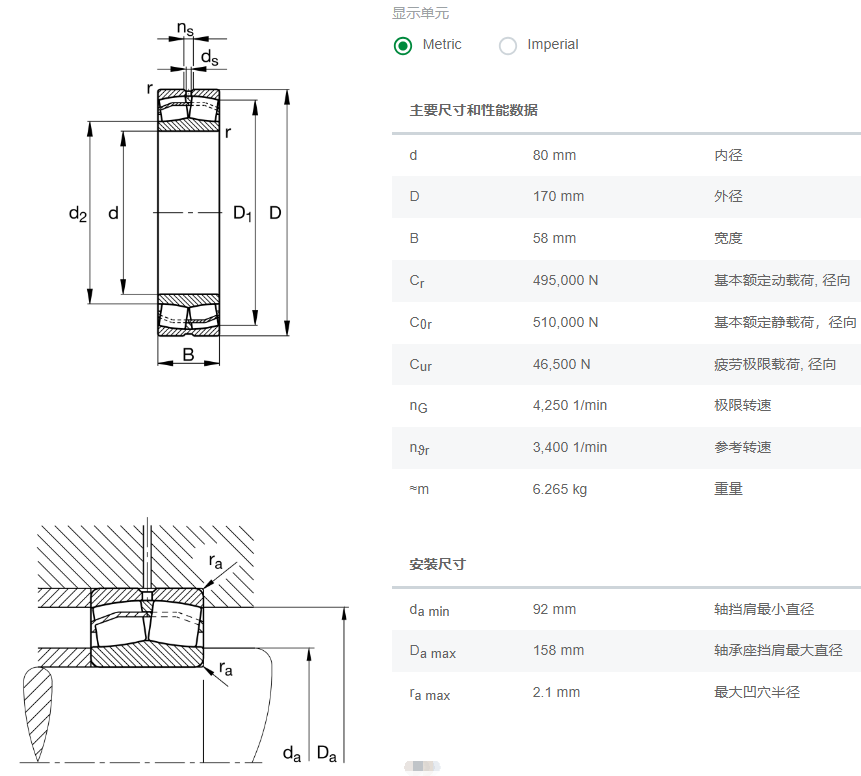Click the '158 mm' housing shoulder value
The image size is (861, 776).
tap(558, 650)
